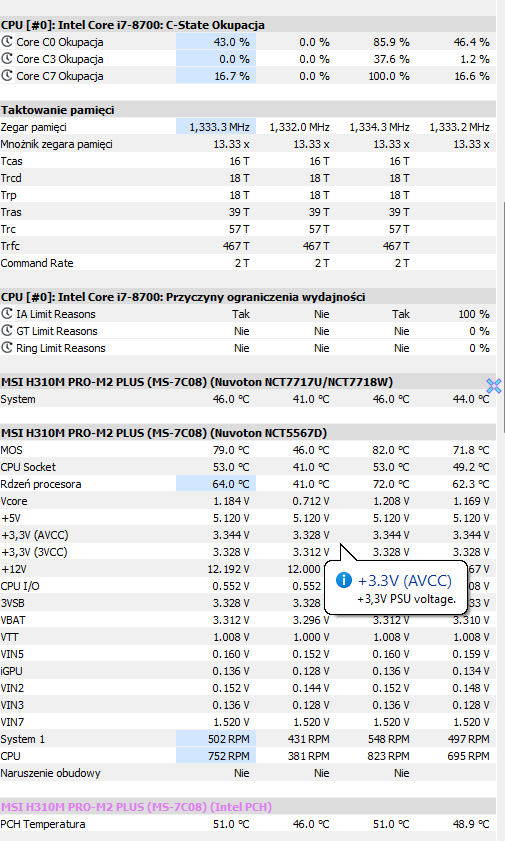The width and height of the screenshot is (505, 841).
Task: Select the VIN7 voltage row
Action: pos(248,721)
